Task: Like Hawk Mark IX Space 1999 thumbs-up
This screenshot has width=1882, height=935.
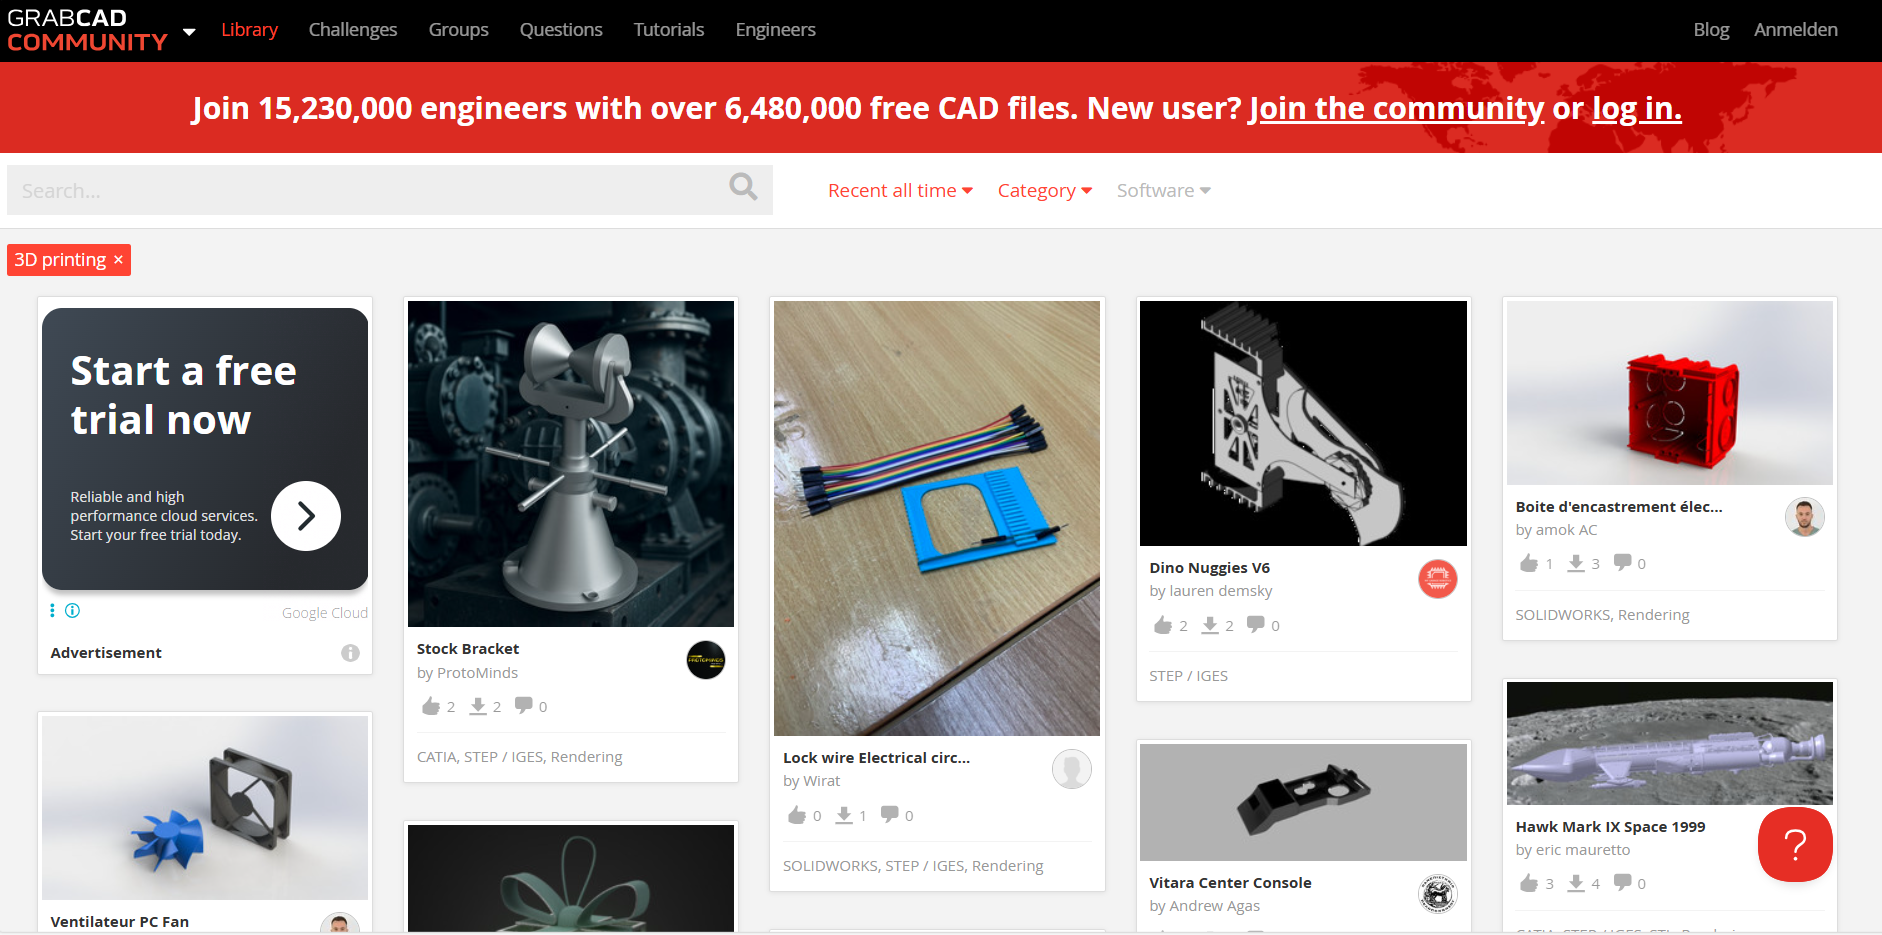Action: (x=1529, y=883)
